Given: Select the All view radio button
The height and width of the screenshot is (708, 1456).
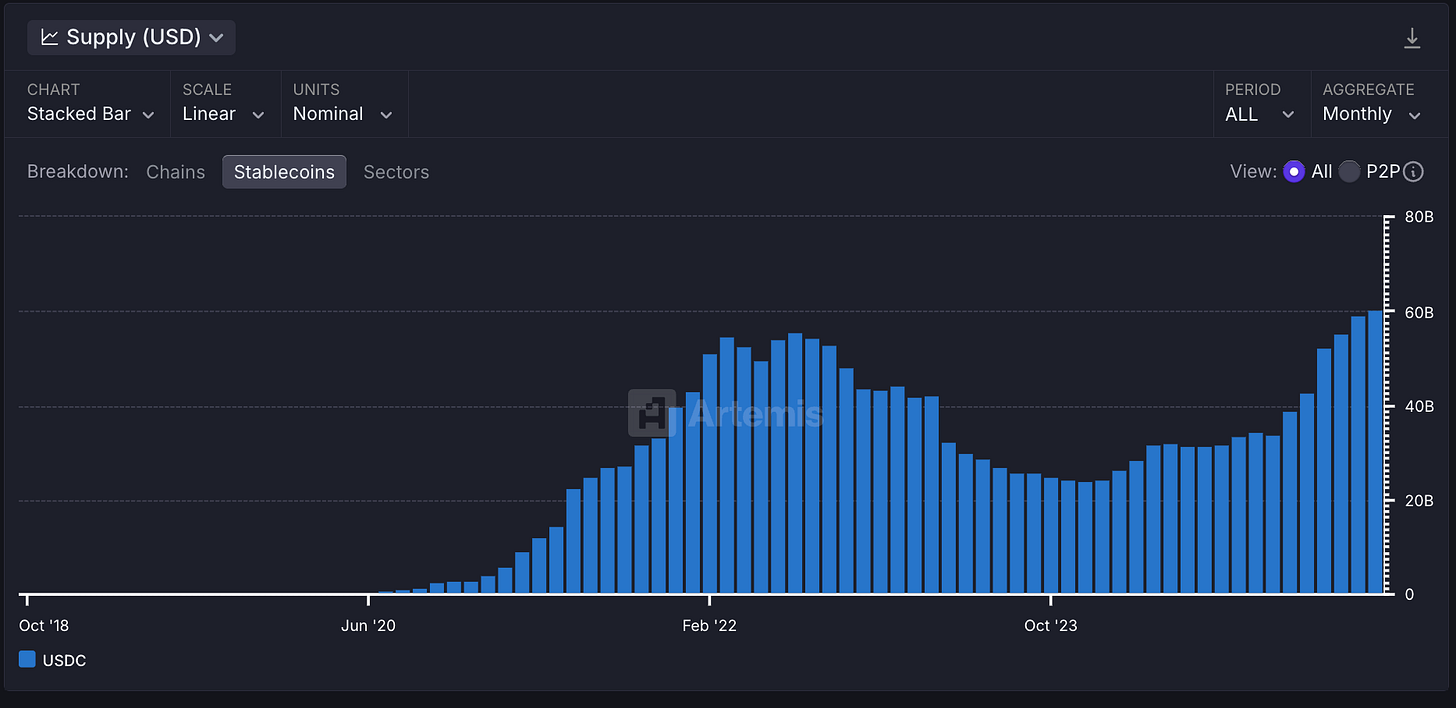Looking at the screenshot, I should pos(1294,172).
